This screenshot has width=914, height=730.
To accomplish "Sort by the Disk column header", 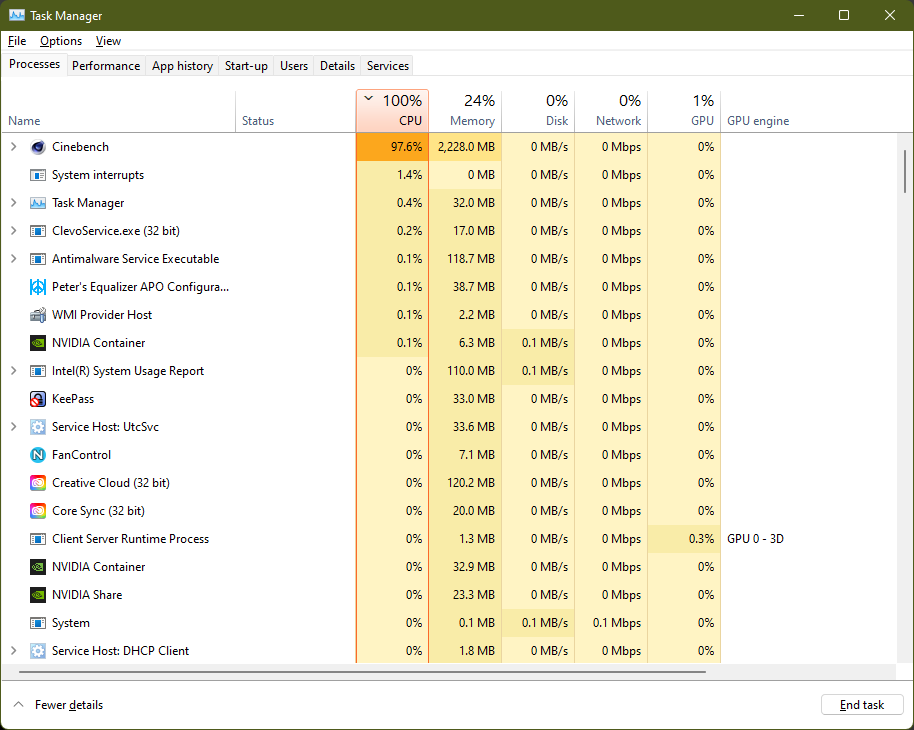I will coord(538,111).
